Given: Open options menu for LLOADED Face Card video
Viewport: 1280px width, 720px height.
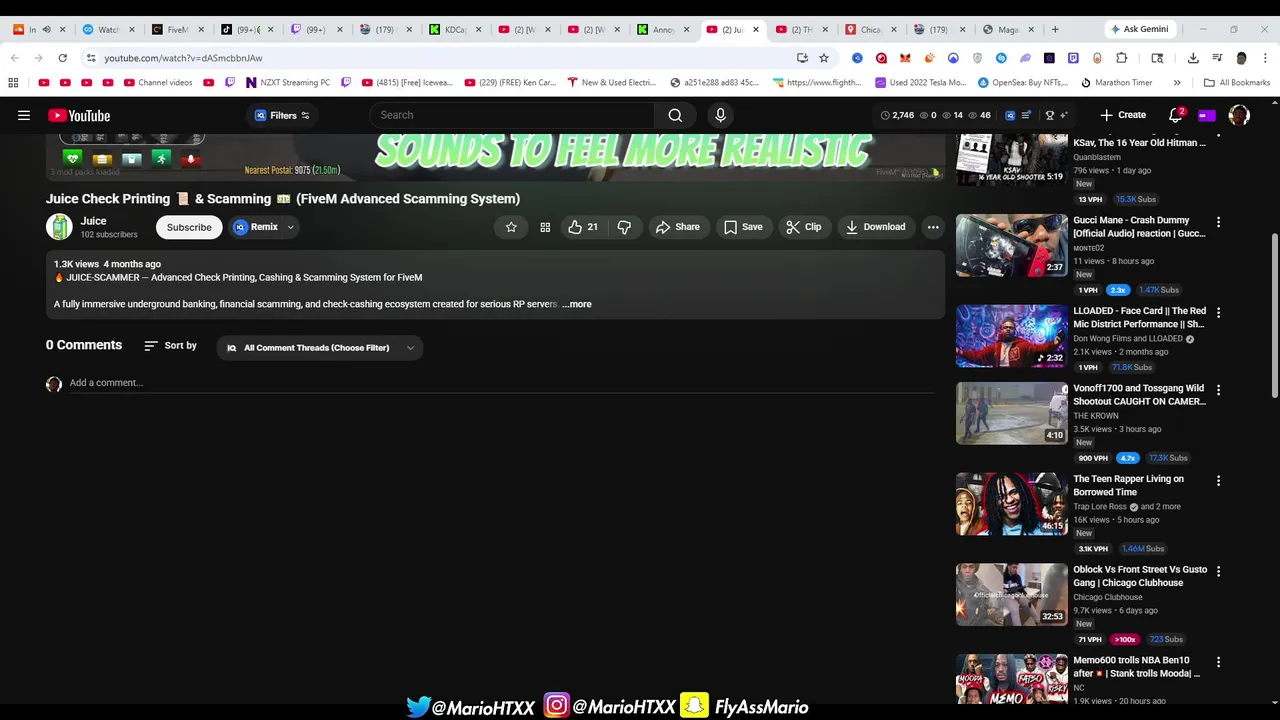Looking at the screenshot, I should coord(1218,313).
